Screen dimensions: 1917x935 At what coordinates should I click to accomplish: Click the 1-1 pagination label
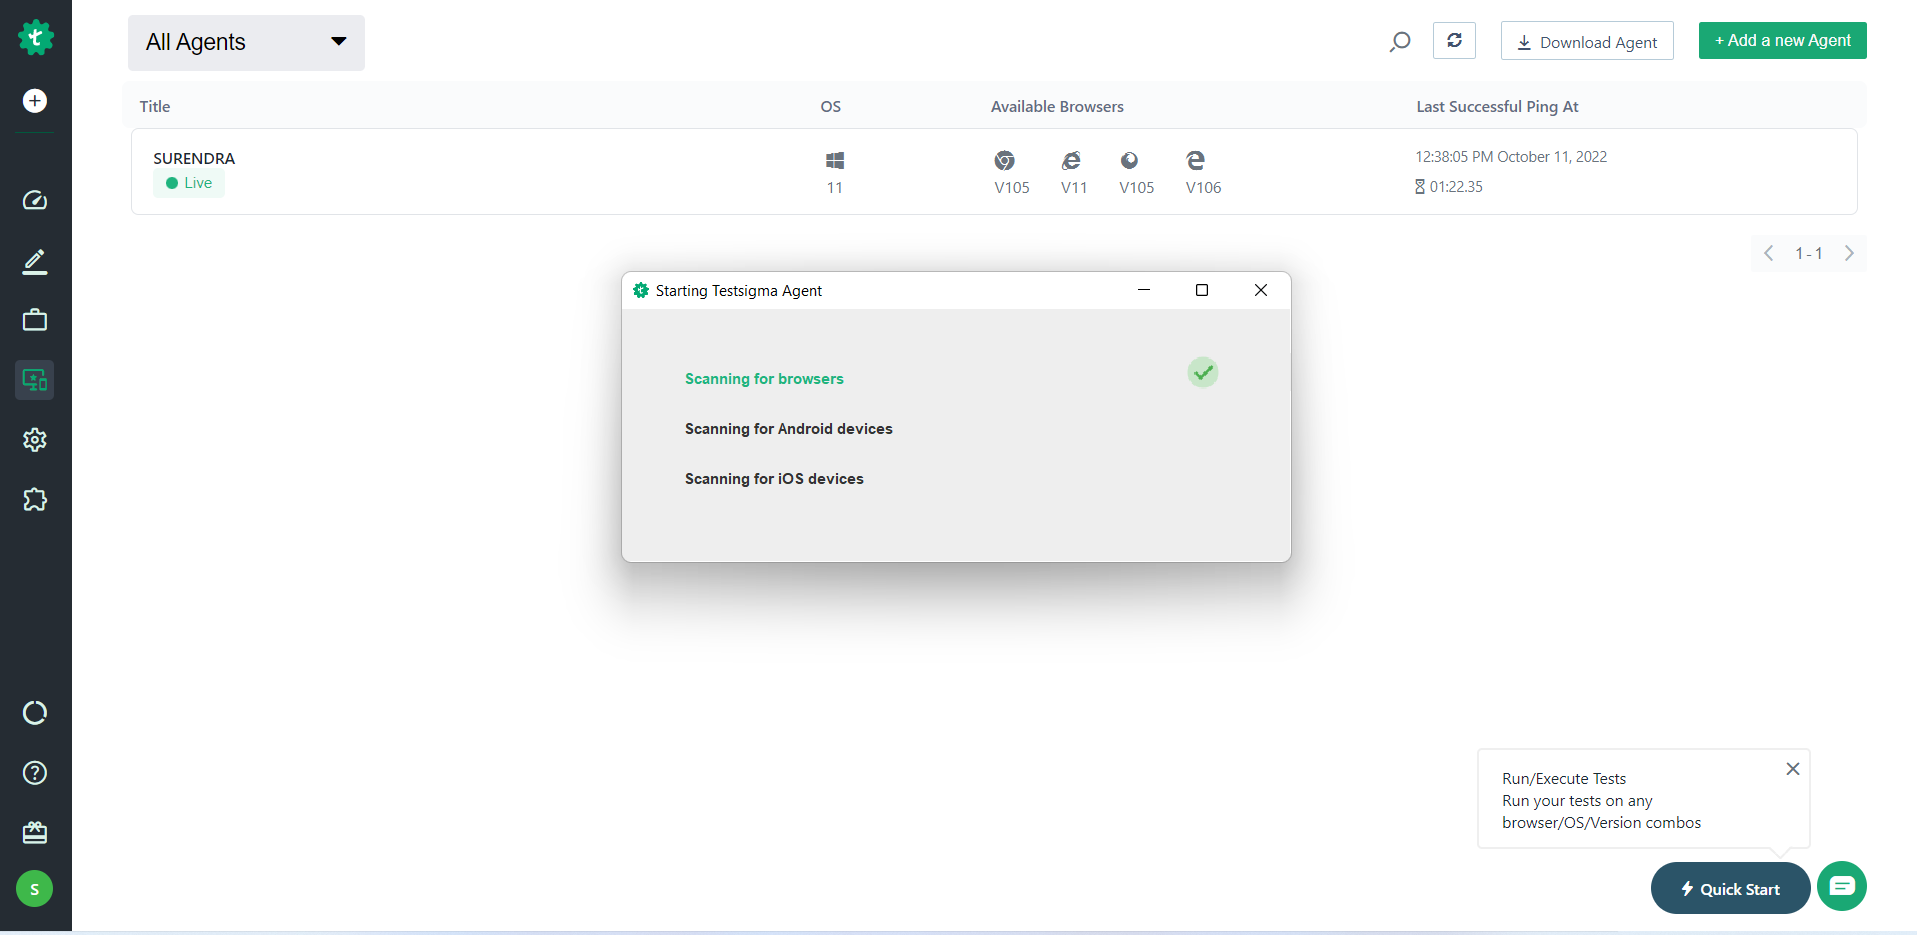(1809, 253)
